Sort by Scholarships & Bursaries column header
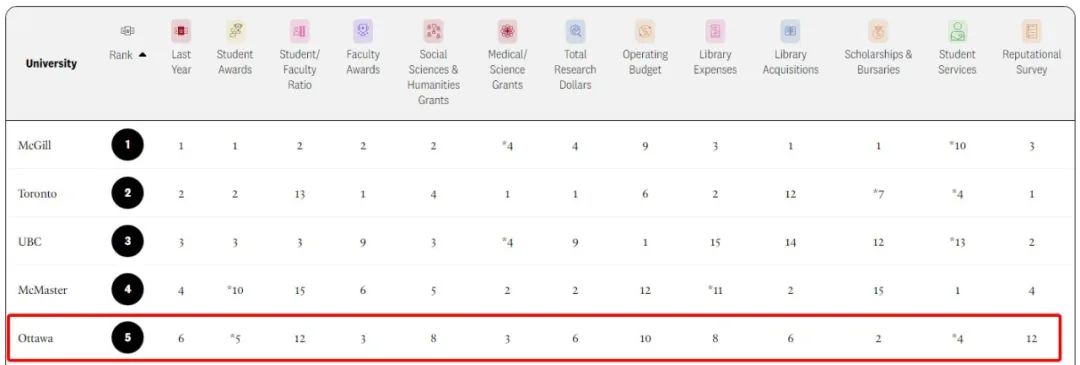 (x=878, y=62)
